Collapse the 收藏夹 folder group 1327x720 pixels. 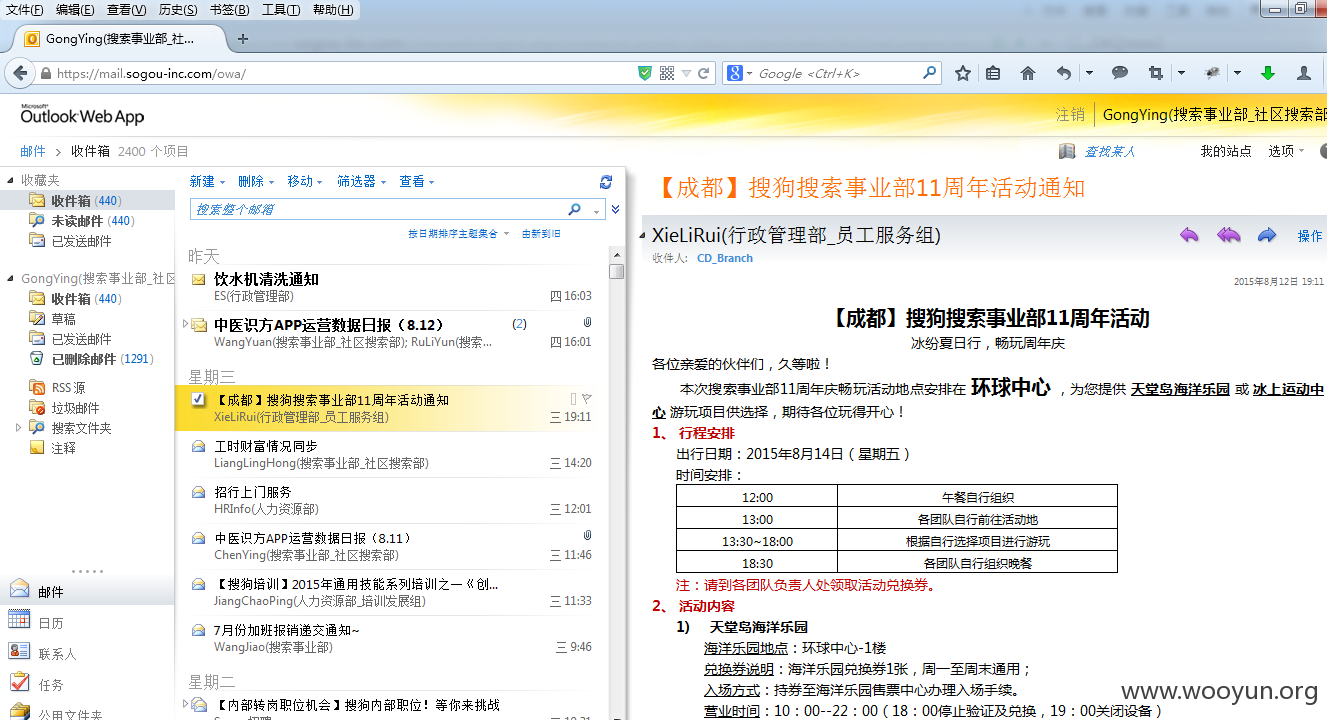click(x=12, y=180)
